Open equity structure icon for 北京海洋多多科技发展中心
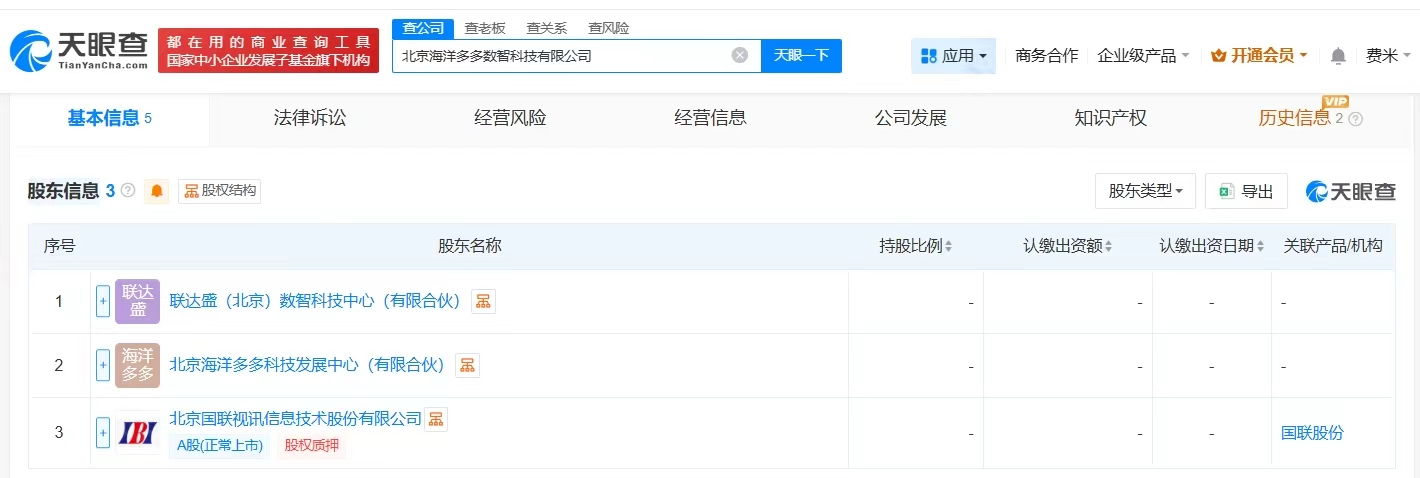This screenshot has height=478, width=1420. coord(467,365)
